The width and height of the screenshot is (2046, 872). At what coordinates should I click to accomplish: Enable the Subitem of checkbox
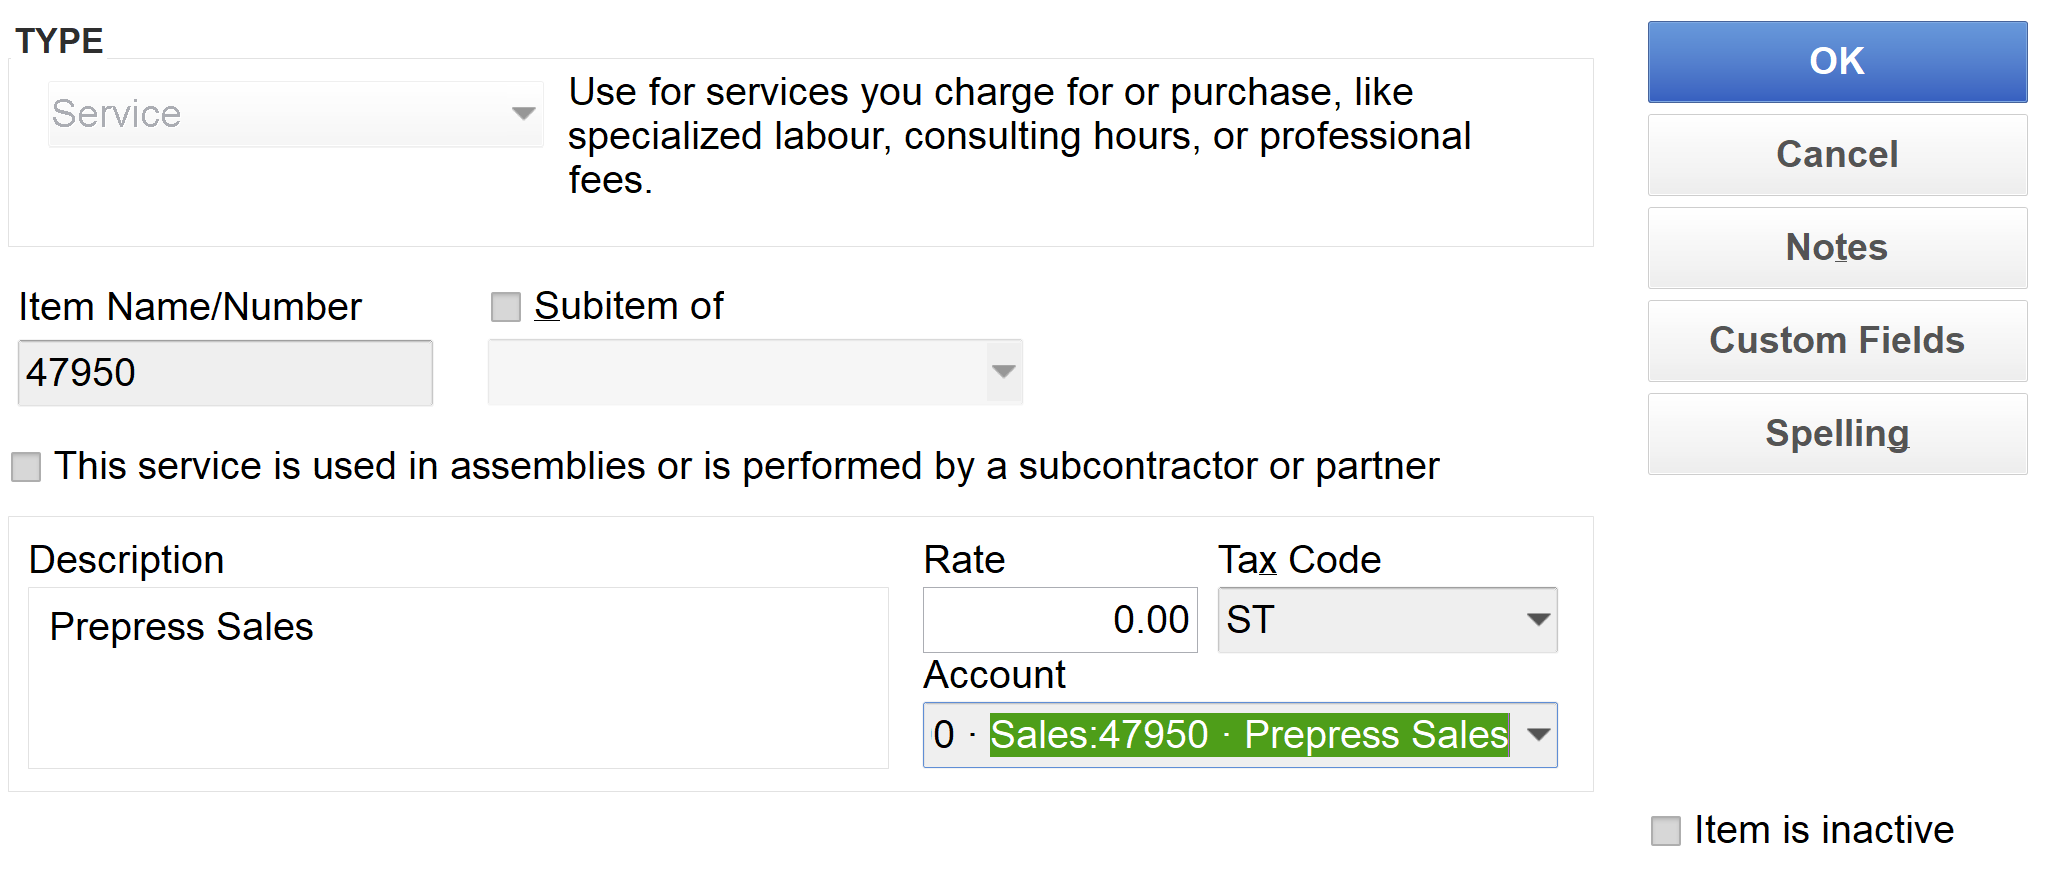(506, 307)
